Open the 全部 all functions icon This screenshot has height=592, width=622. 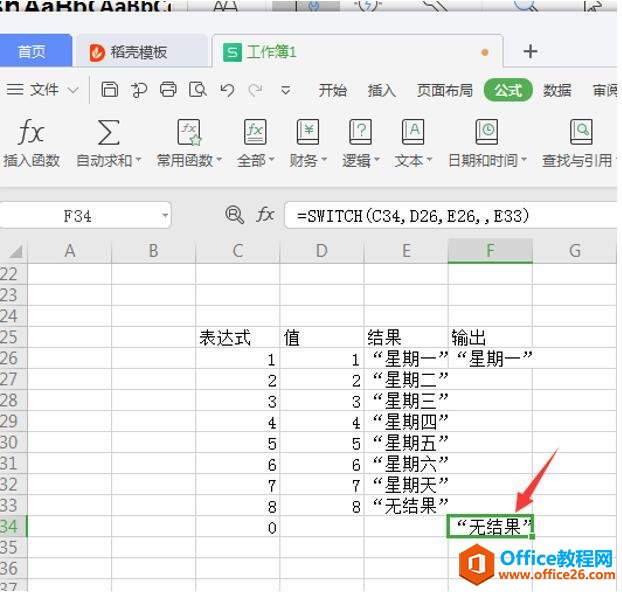pos(255,132)
